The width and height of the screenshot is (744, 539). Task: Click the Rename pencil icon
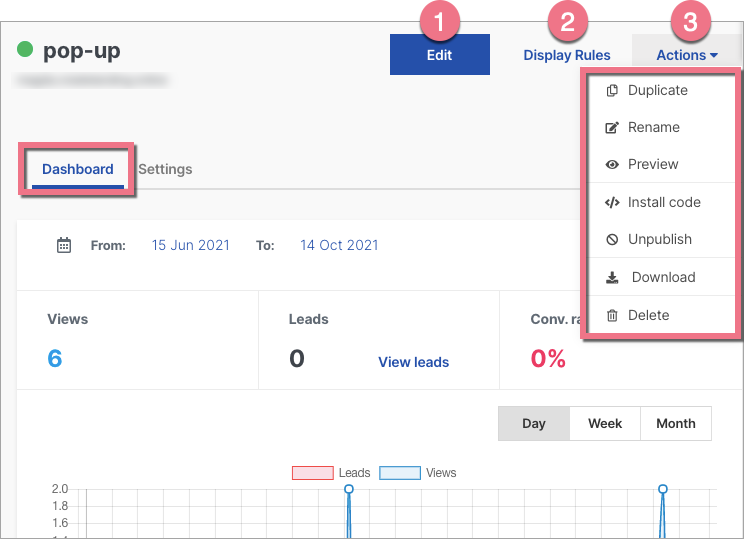click(x=612, y=127)
